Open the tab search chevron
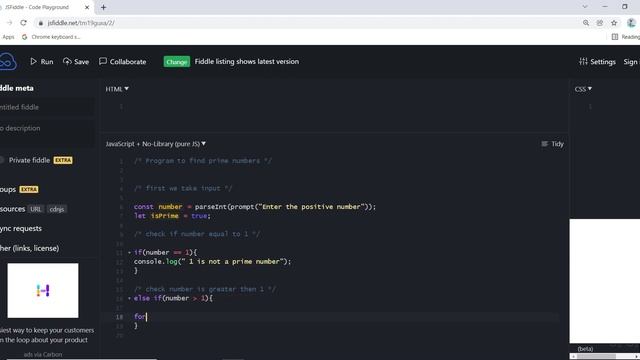The height and width of the screenshot is (360, 640). pyautogui.click(x=584, y=7)
